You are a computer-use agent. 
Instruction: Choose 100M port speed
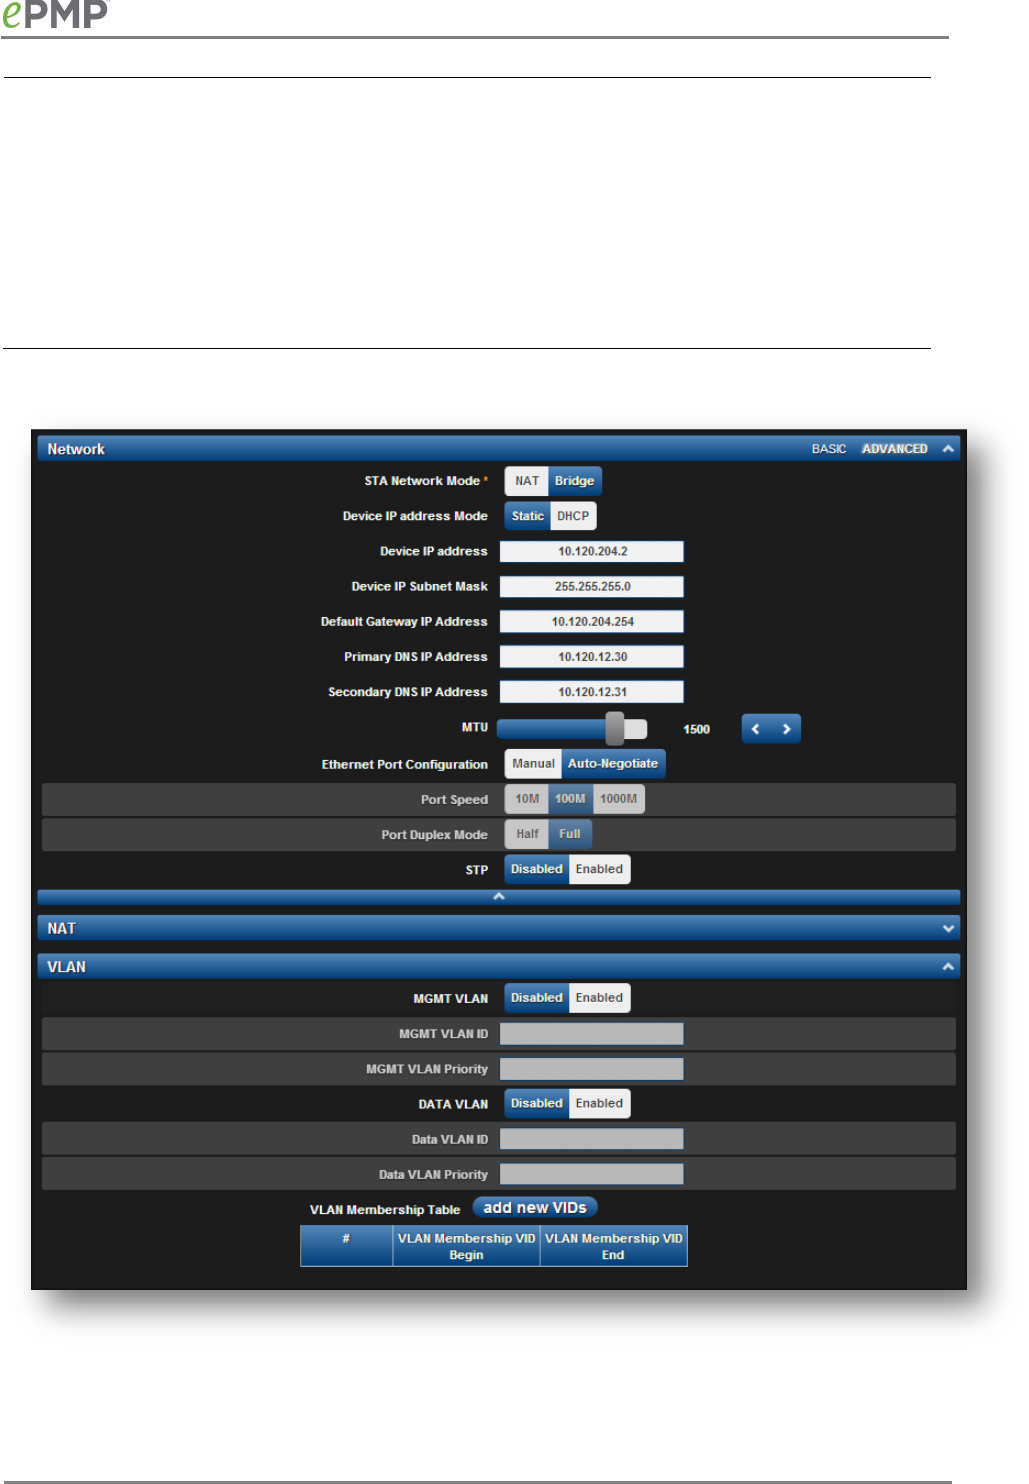[x=571, y=799]
